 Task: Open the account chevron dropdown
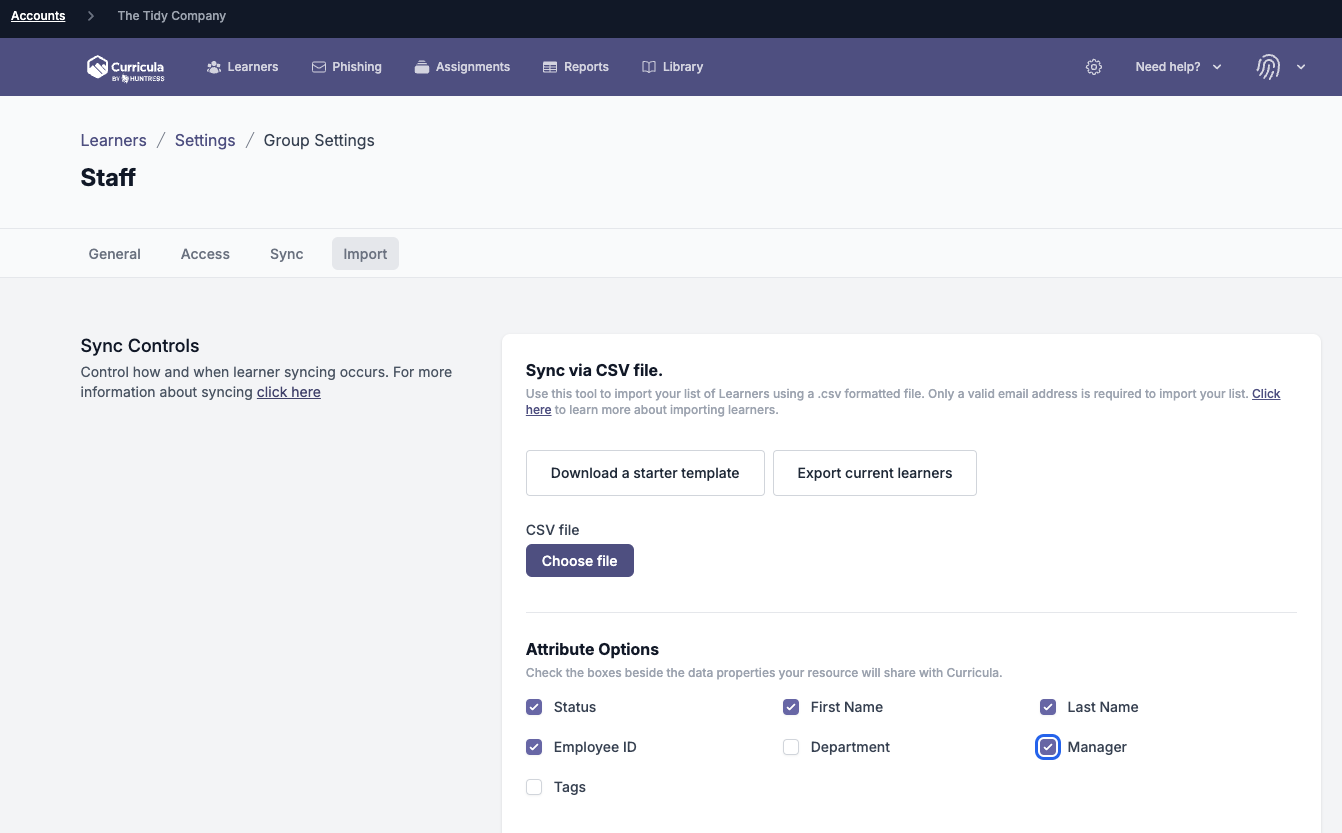coord(1301,66)
